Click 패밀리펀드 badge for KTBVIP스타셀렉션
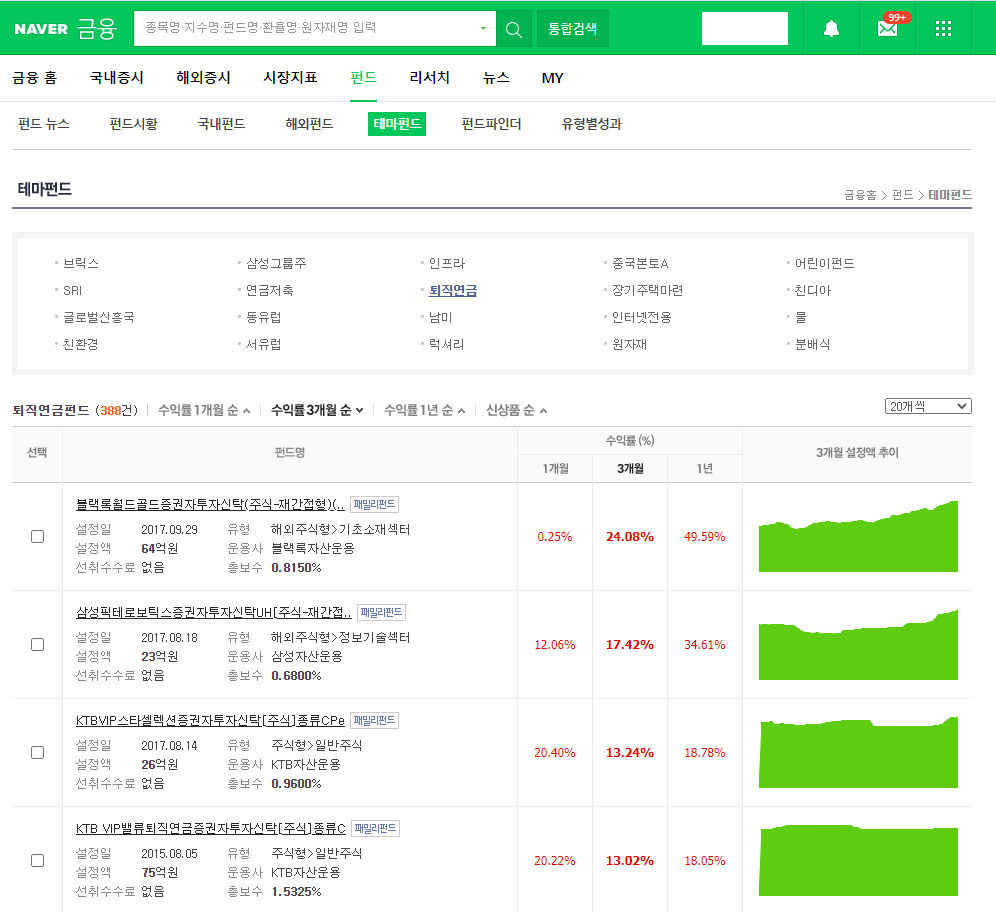The image size is (996, 912). [x=375, y=720]
